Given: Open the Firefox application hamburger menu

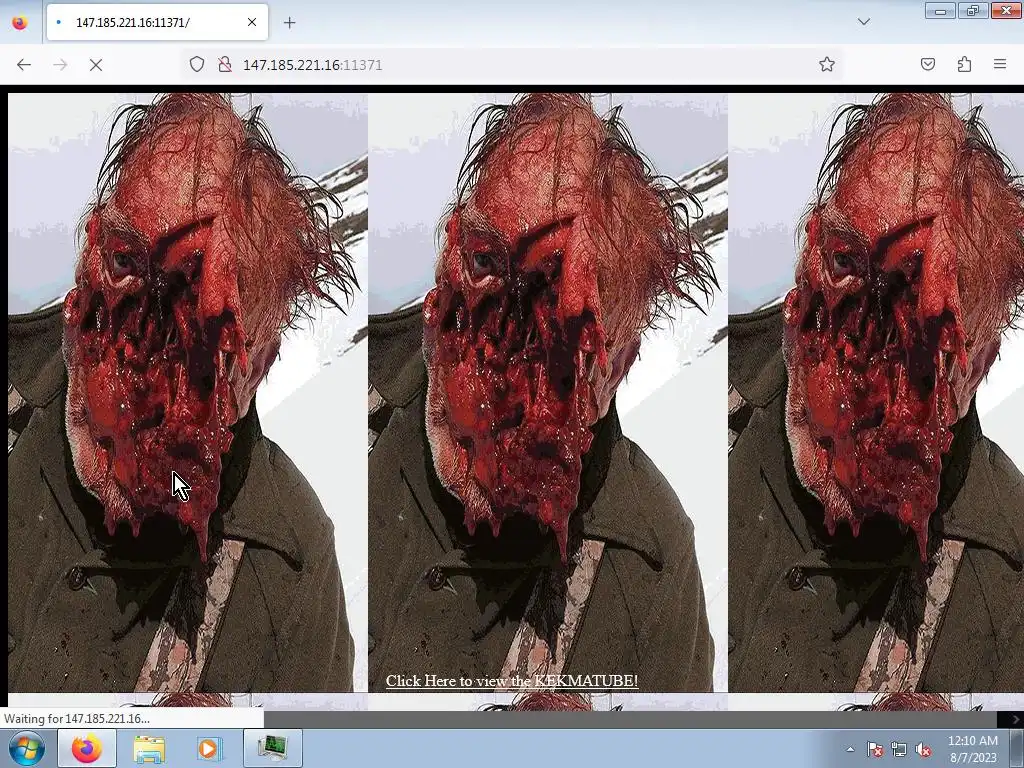Looking at the screenshot, I should coord(1000,64).
